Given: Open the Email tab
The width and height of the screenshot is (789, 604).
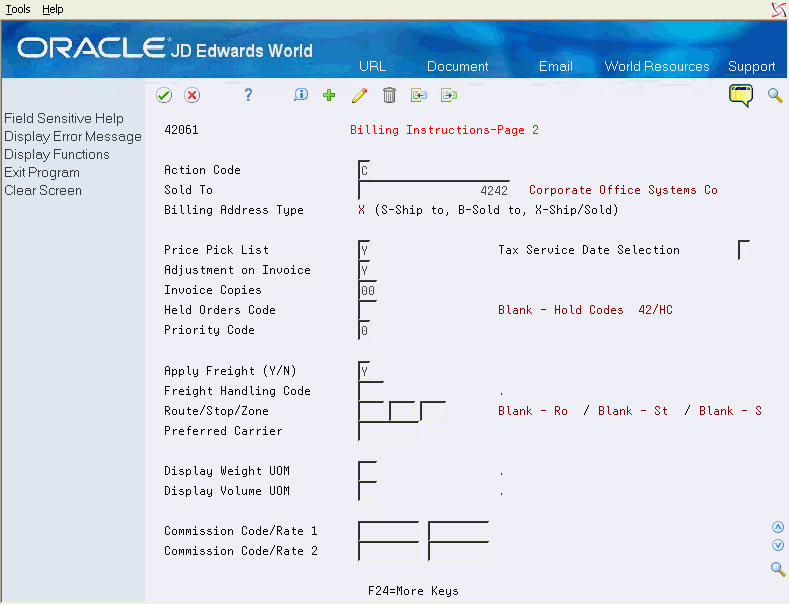Looking at the screenshot, I should 556,66.
